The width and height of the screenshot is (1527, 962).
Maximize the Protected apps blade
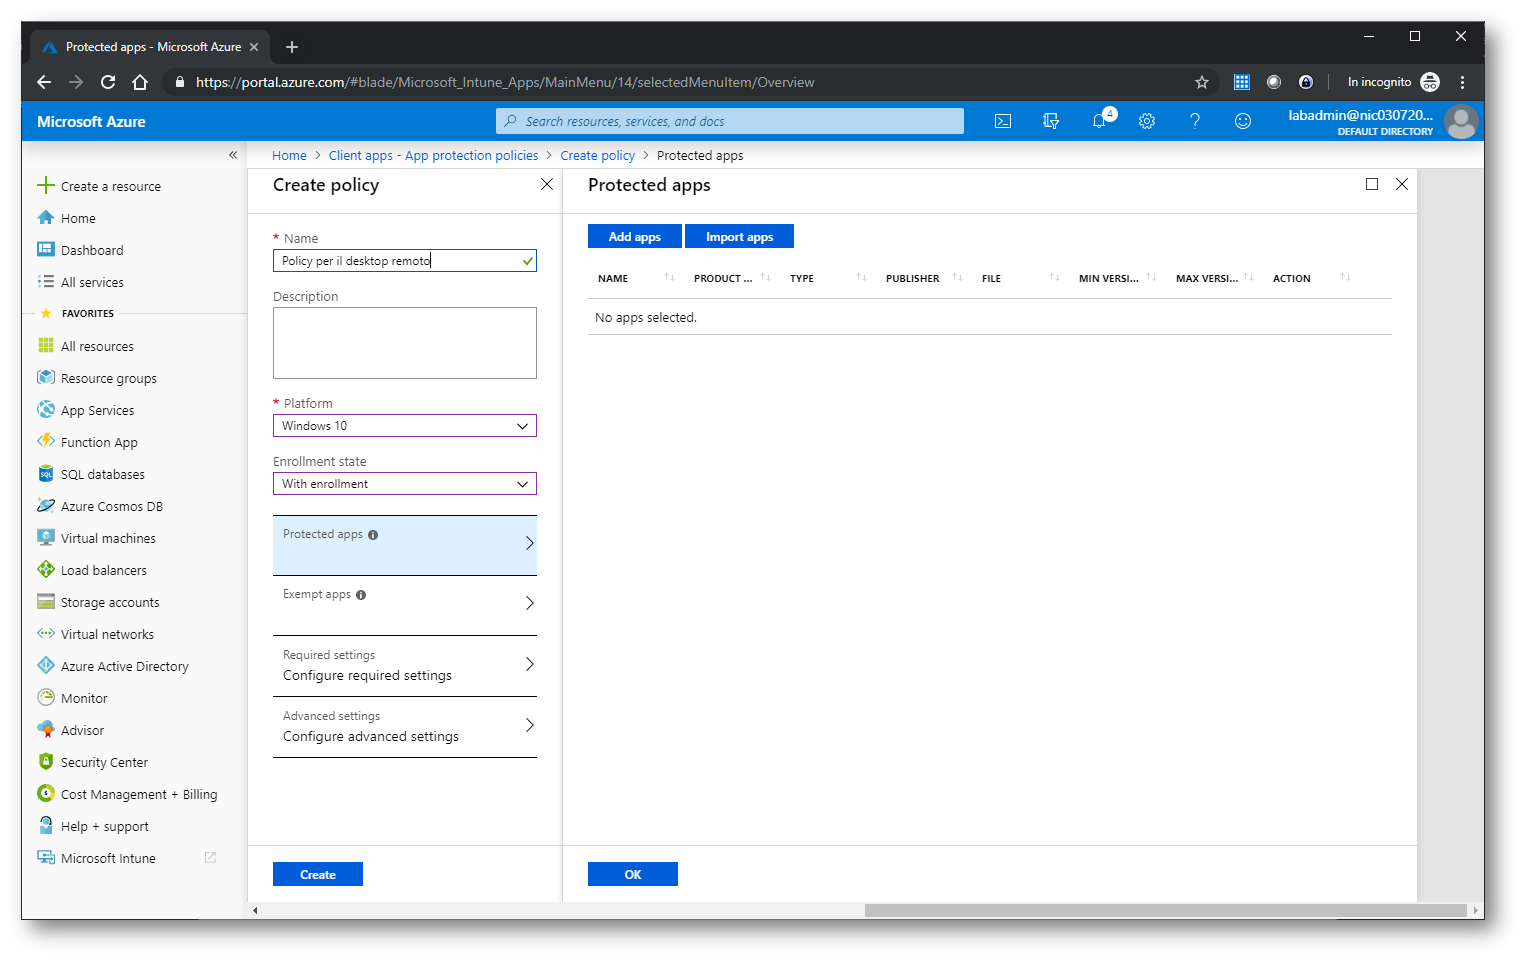pos(1372,184)
